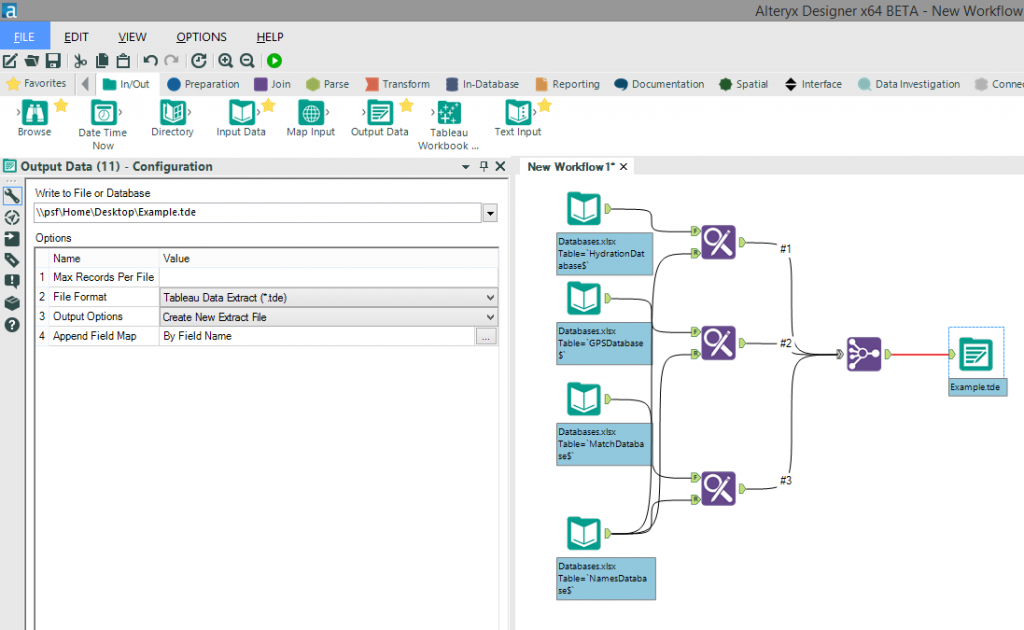Switch to the Transform tool category
The height and width of the screenshot is (630, 1024).
click(397, 84)
